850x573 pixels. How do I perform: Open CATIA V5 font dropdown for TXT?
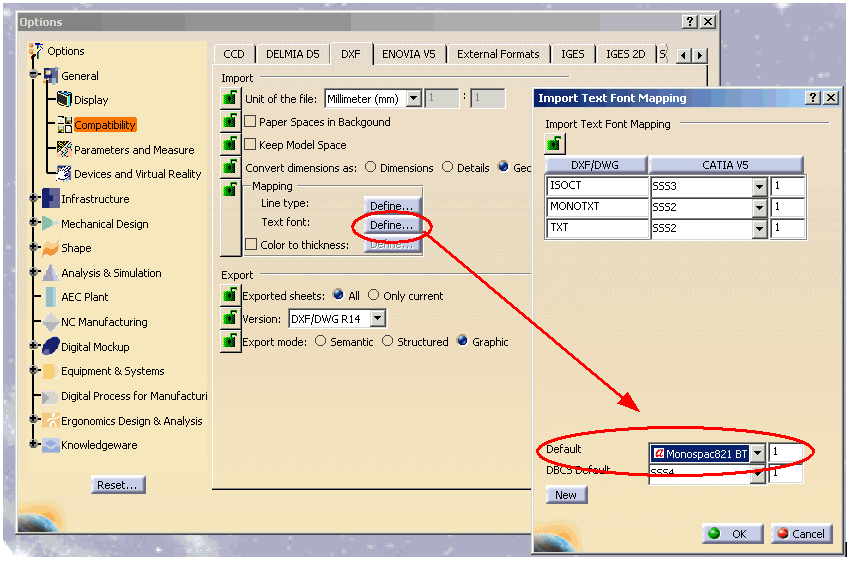pyautogui.click(x=759, y=229)
